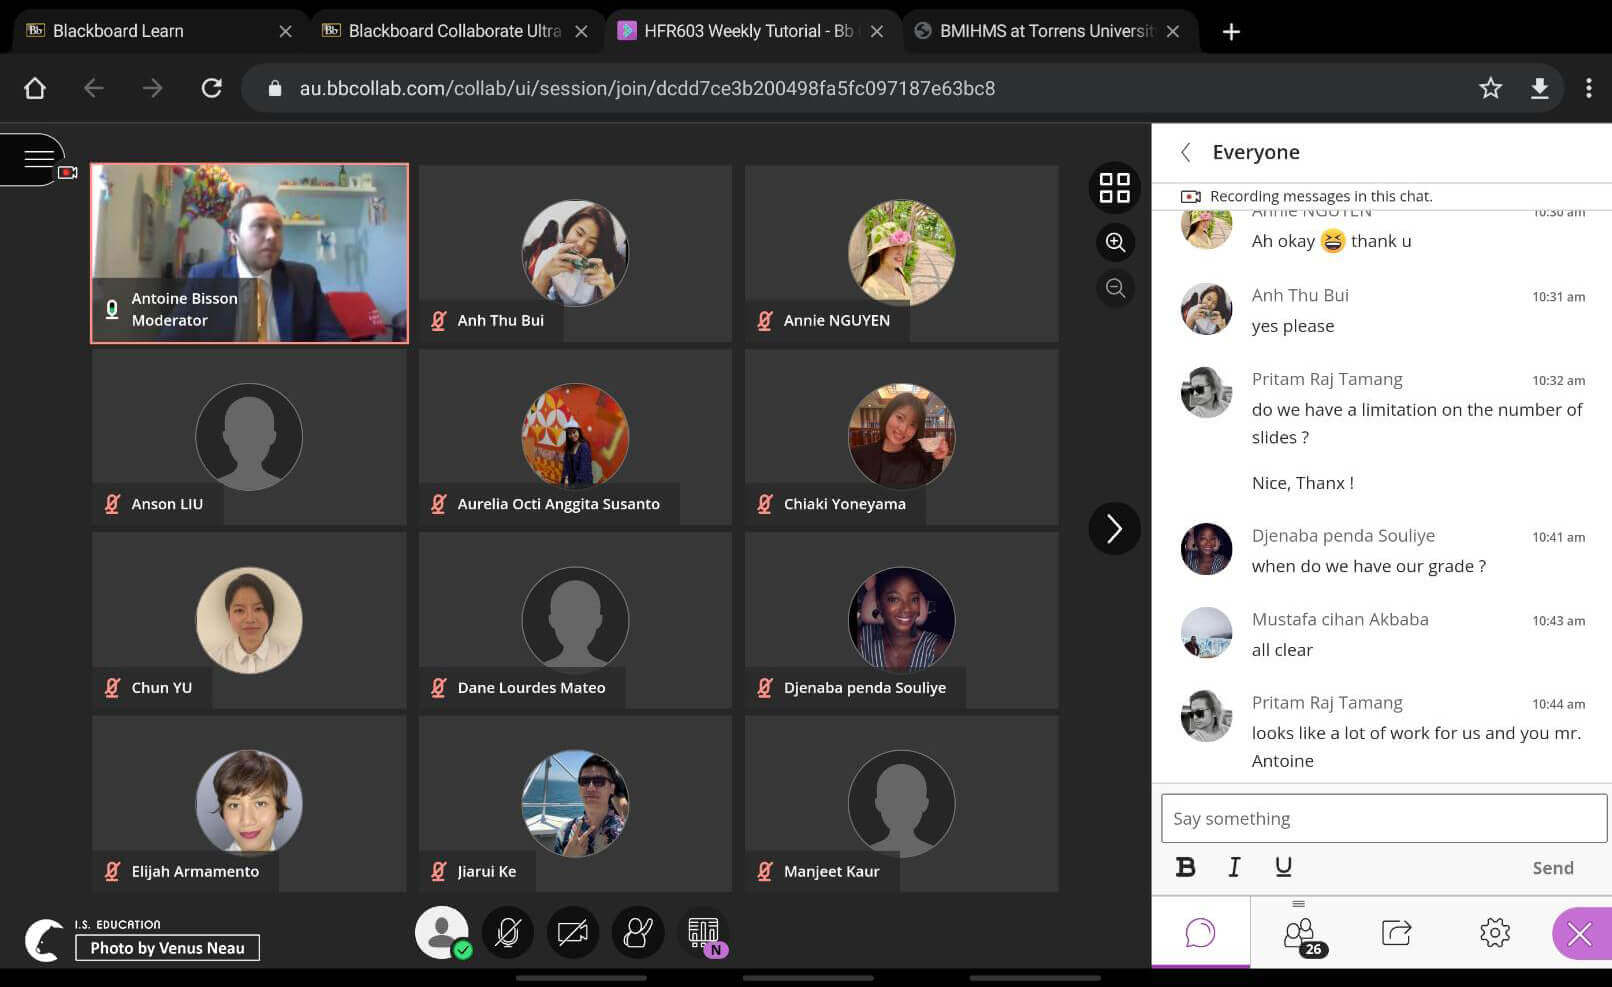Select Anh Thu Bui participant tile
The image size is (1612, 987).
575,253
